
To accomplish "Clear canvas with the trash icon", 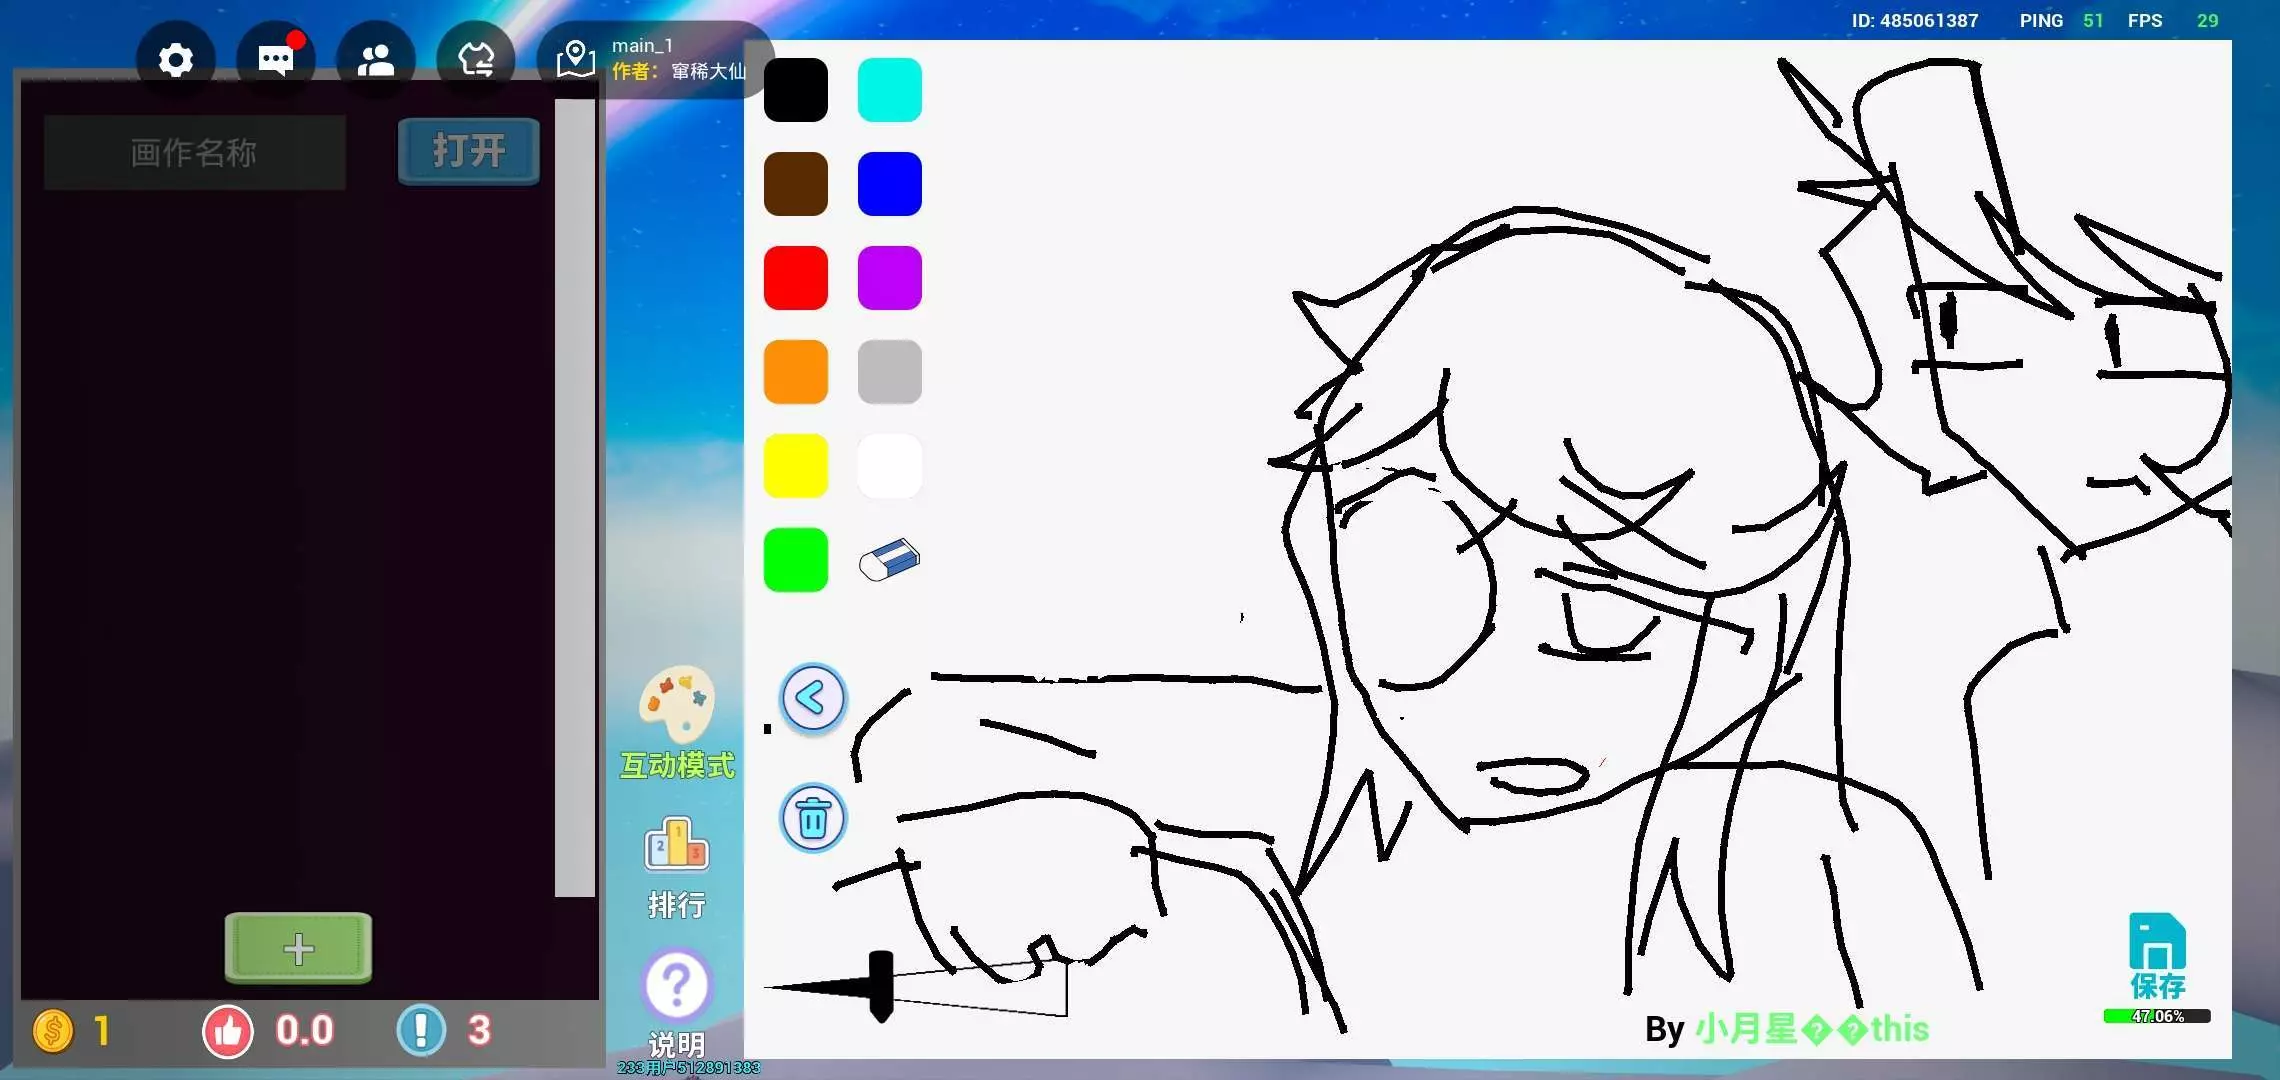I will tap(812, 818).
